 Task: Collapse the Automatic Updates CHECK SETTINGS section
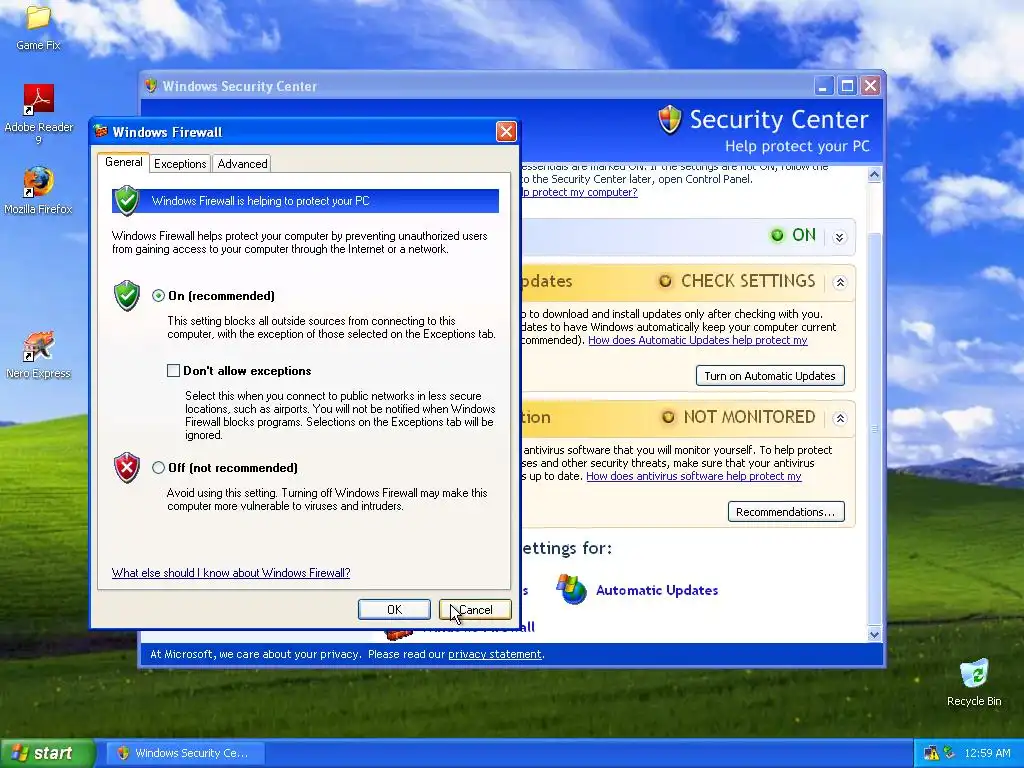(x=840, y=282)
